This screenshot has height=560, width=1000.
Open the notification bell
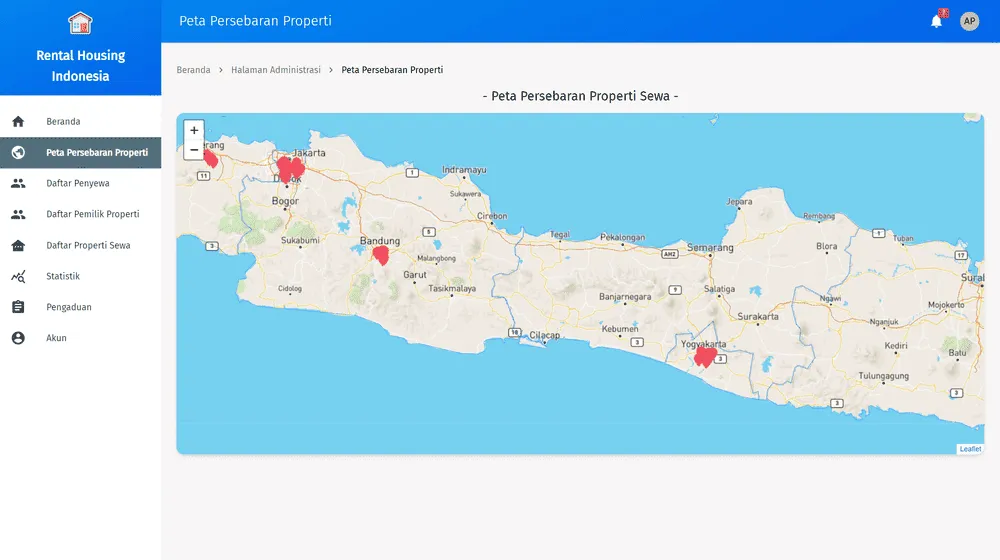pyautogui.click(x=936, y=21)
